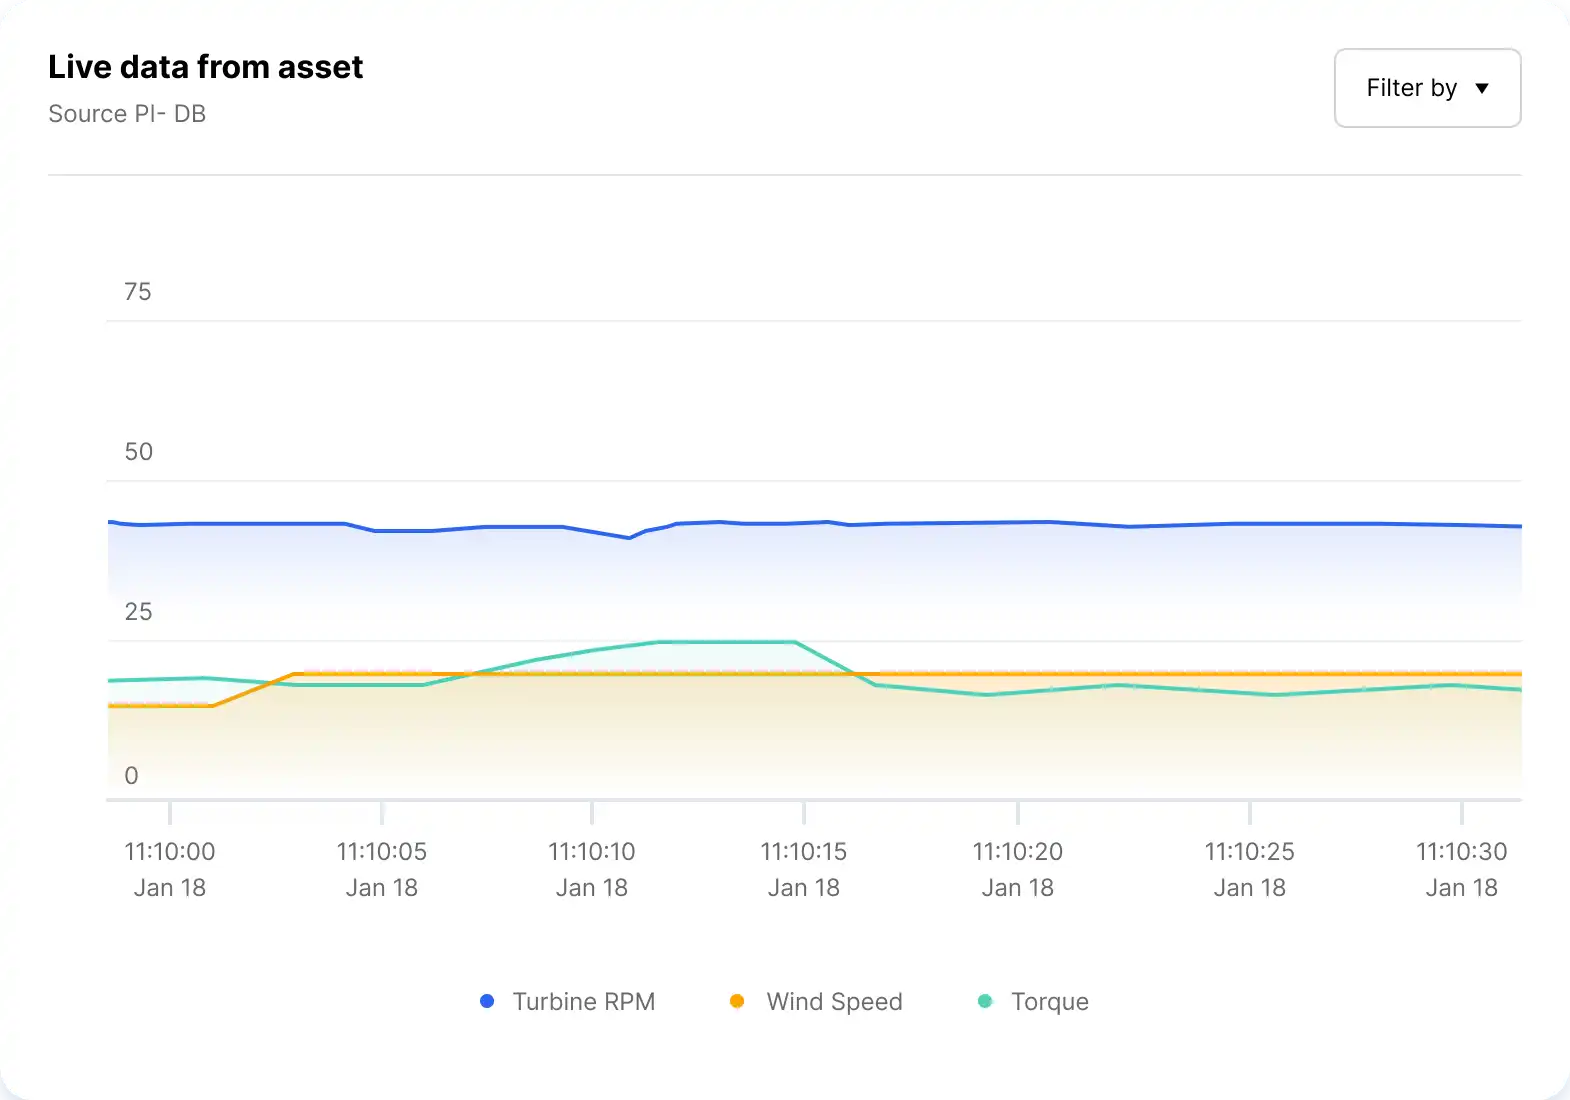Select the 11:10:25 time axis label
This screenshot has height=1100, width=1570.
point(1249,852)
